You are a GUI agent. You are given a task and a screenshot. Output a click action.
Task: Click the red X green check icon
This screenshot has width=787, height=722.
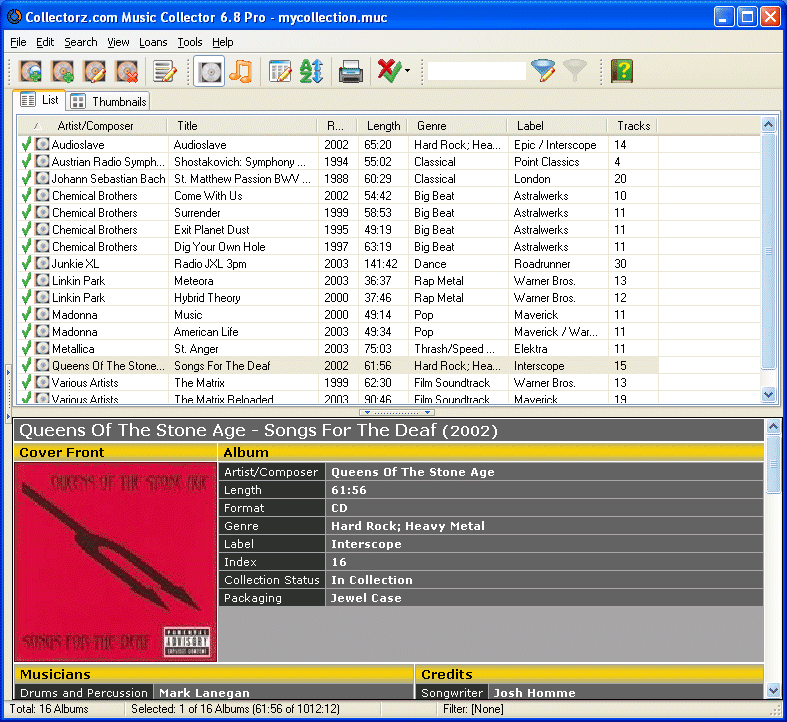point(389,71)
